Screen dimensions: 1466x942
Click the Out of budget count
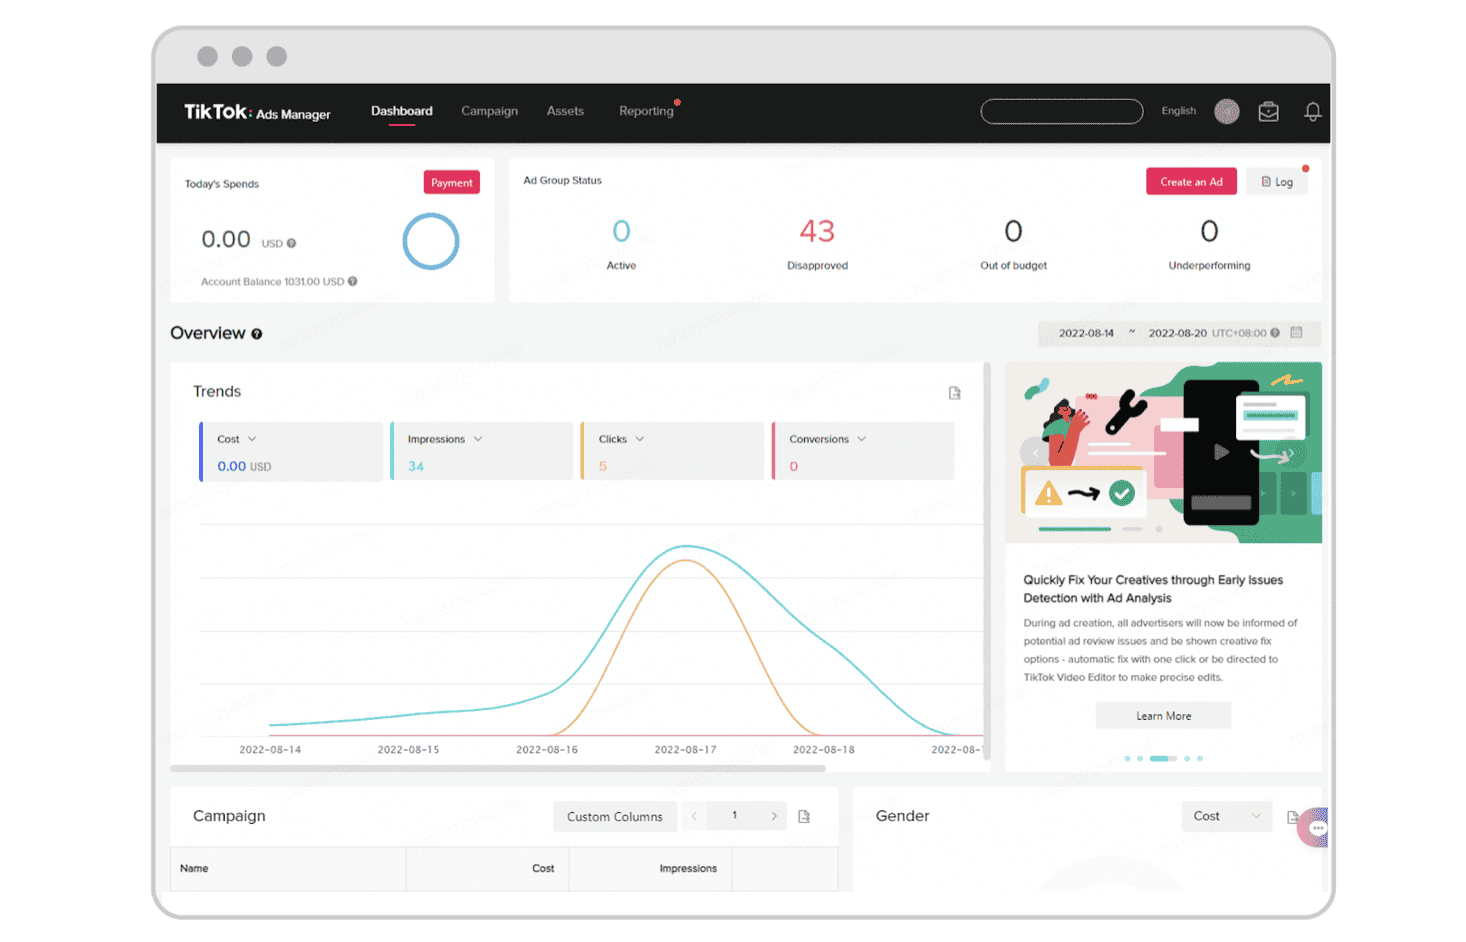click(x=1013, y=232)
